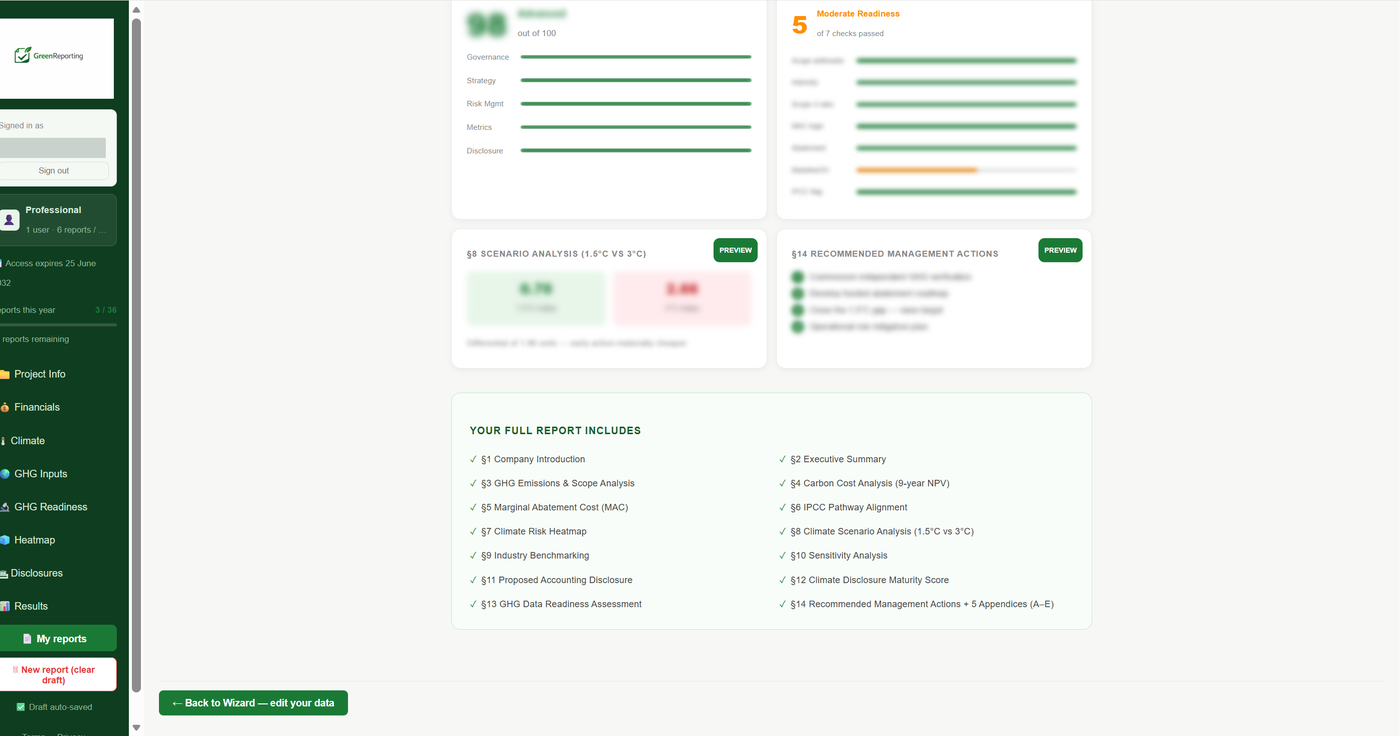Click the My reports document icon
Image resolution: width=1400 pixels, height=736 pixels.
tap(27, 638)
